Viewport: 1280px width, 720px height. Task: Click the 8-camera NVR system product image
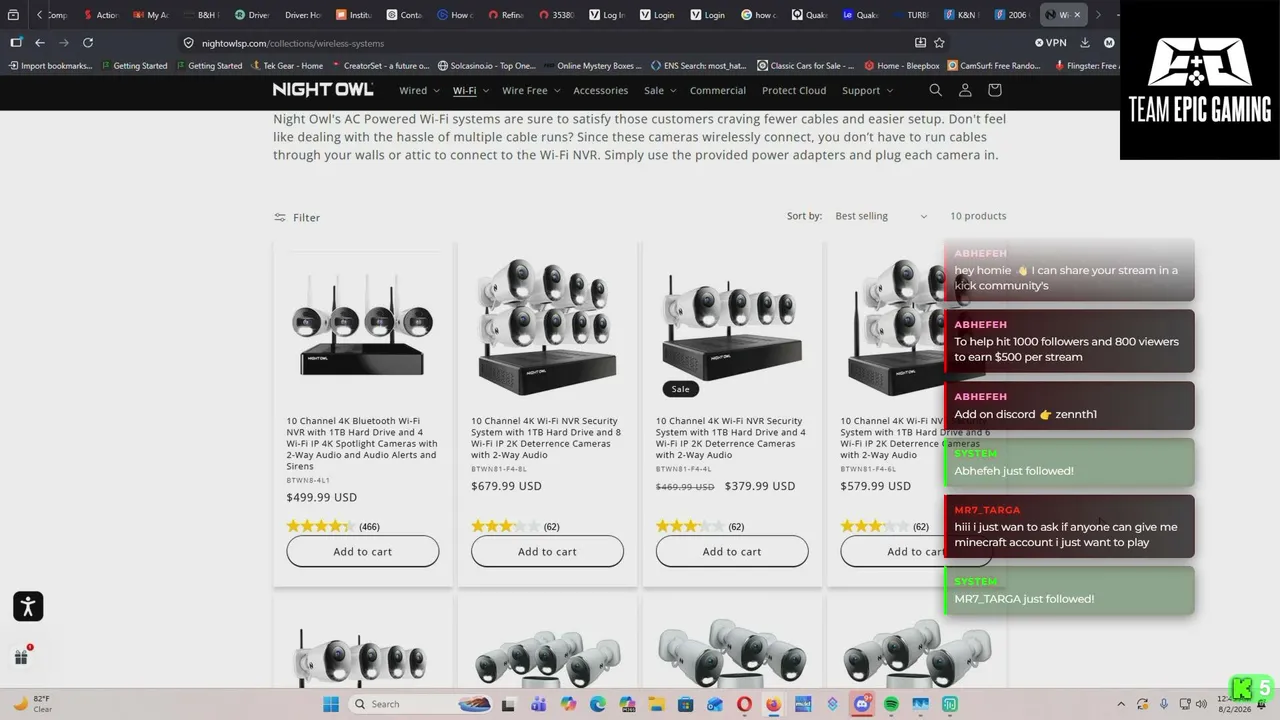pyautogui.click(x=547, y=326)
